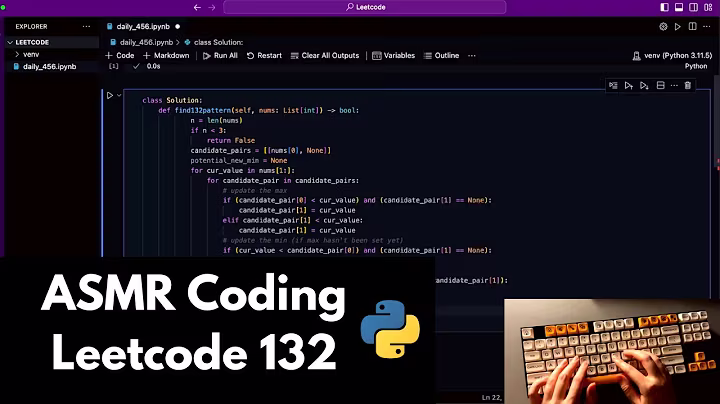Change the cell language from Python
This screenshot has height=404, width=720.
[x=696, y=66]
